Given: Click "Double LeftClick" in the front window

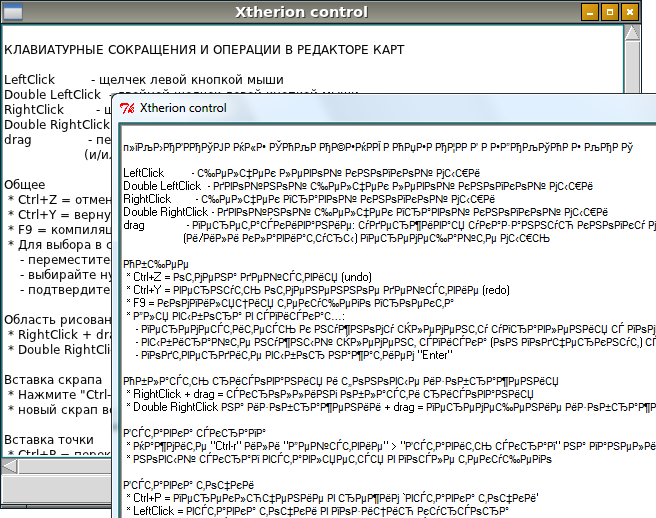Looking at the screenshot, I should pyautogui.click(x=162, y=186).
